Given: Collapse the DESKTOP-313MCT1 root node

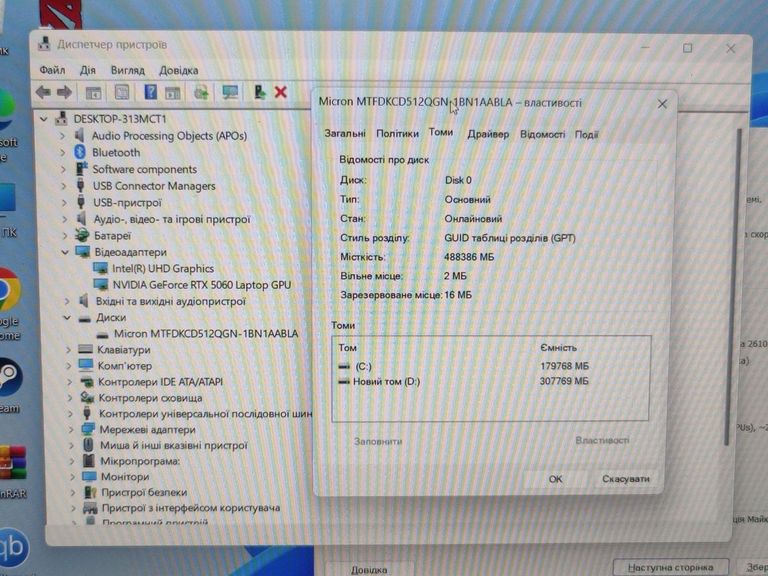Looking at the screenshot, I should 44,119.
